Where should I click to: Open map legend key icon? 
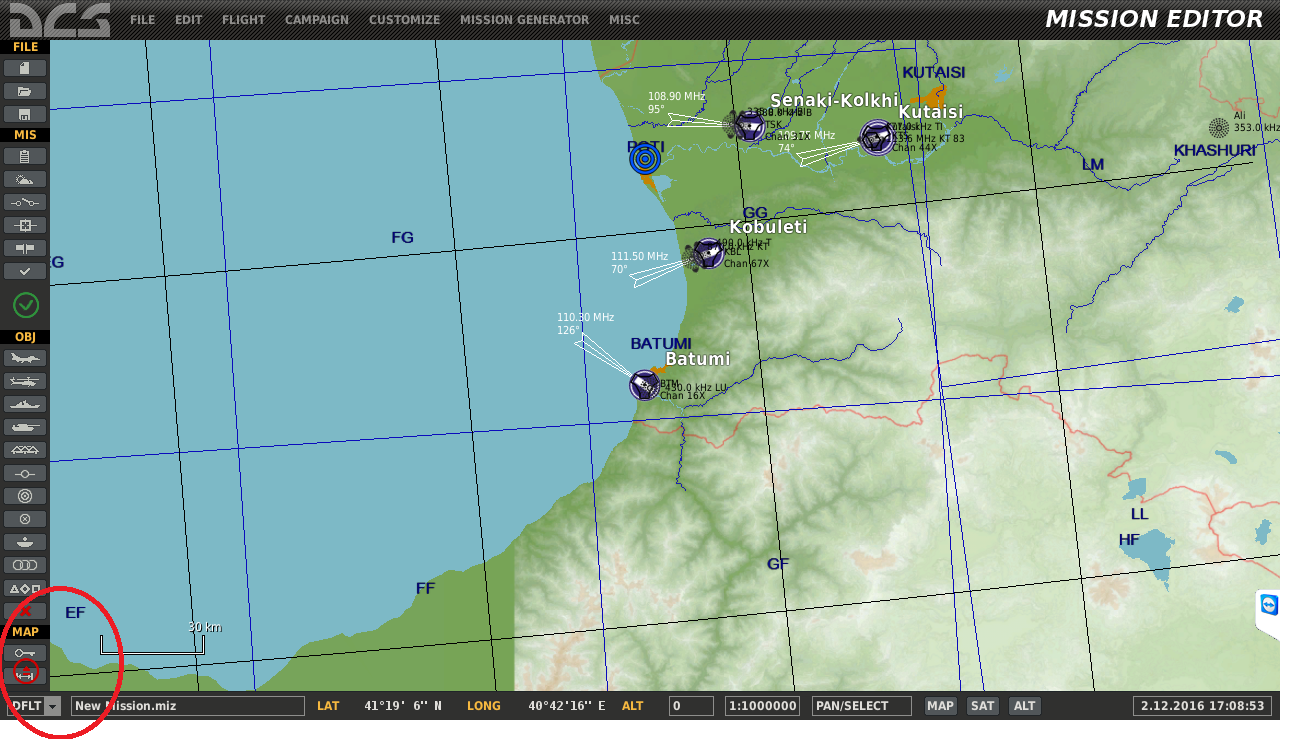point(25,652)
